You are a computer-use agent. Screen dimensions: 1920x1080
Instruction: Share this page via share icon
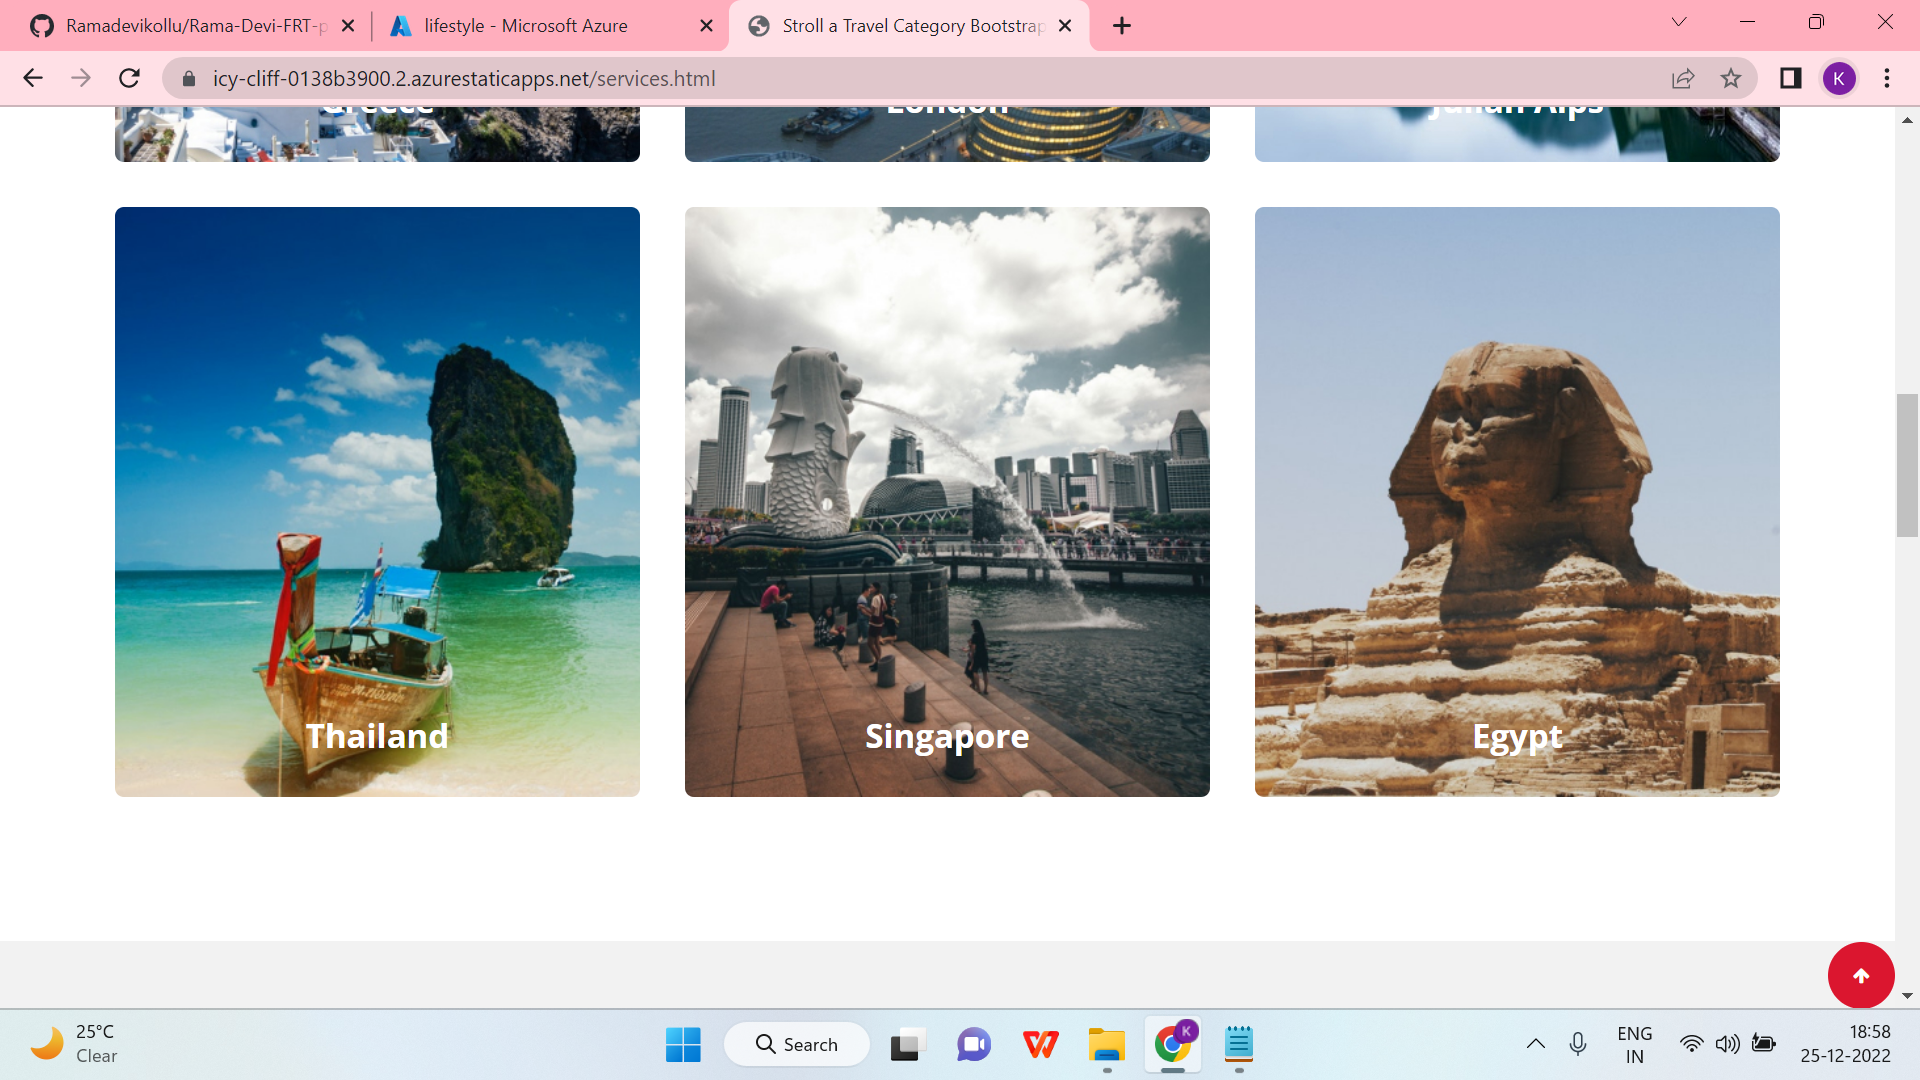coord(1683,78)
